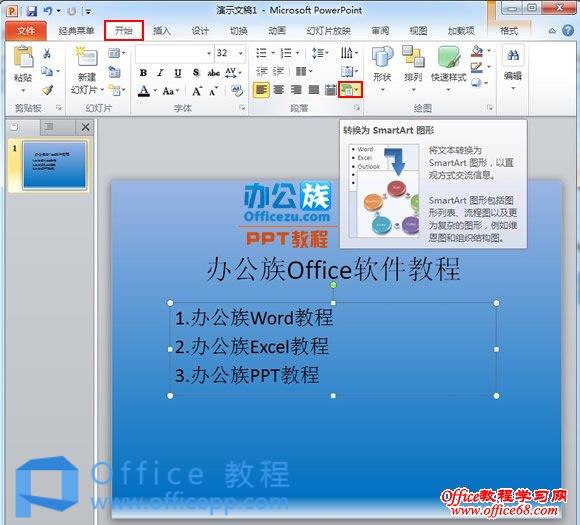This screenshot has width=580, height=525.
Task: Click the numbered list icon
Action: (286, 53)
